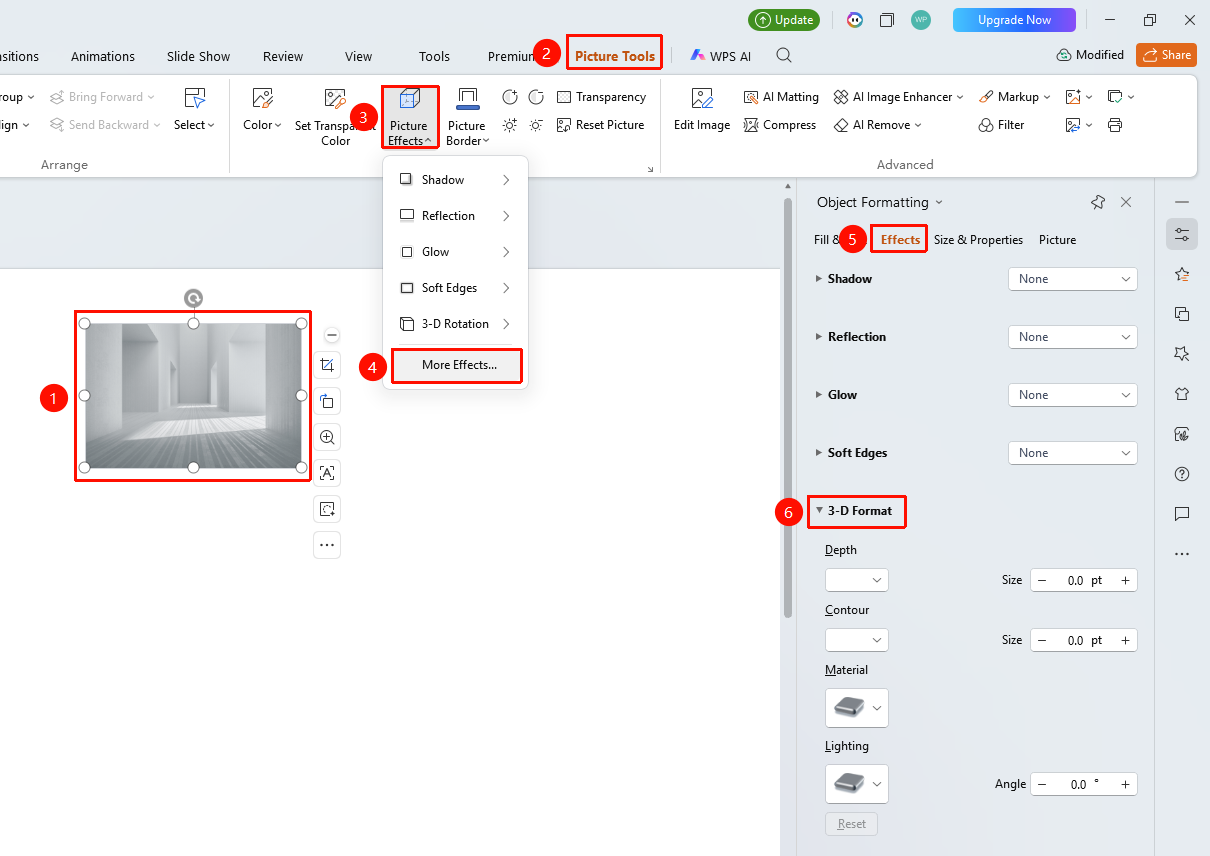Open the Material preset dropdown
1210x856 pixels.
(x=856, y=708)
